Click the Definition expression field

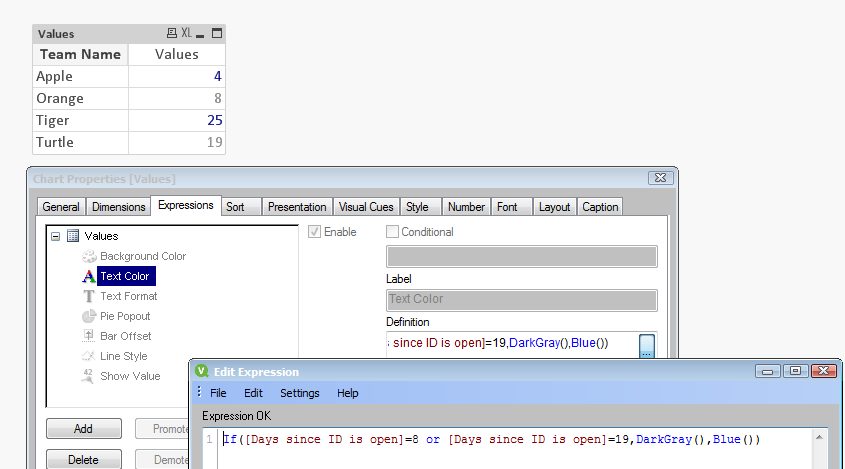[x=512, y=344]
